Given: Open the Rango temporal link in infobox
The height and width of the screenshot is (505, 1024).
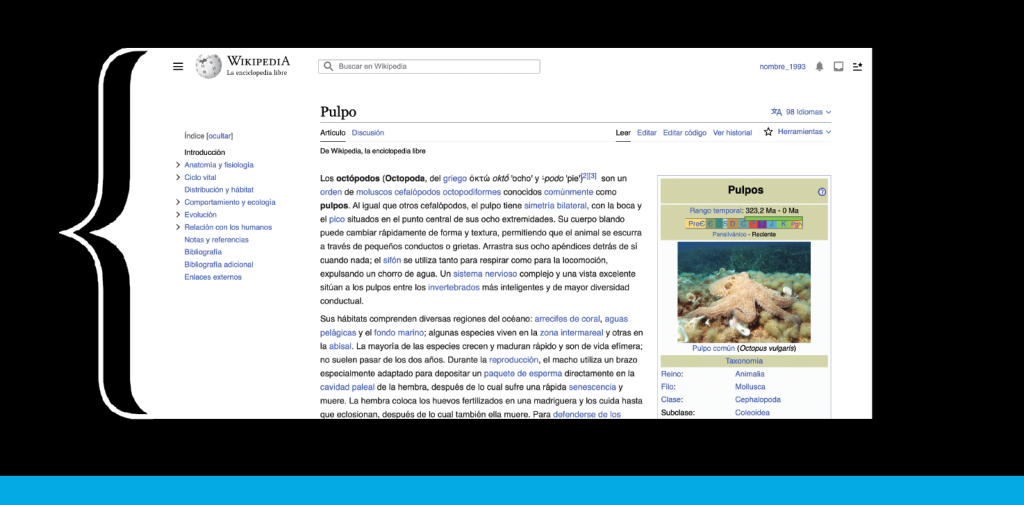Looking at the screenshot, I should point(716,211).
